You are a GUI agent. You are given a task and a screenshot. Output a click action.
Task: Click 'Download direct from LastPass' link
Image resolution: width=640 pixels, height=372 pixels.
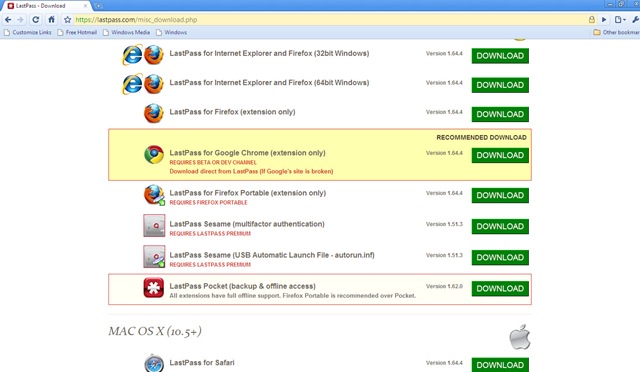point(251,172)
